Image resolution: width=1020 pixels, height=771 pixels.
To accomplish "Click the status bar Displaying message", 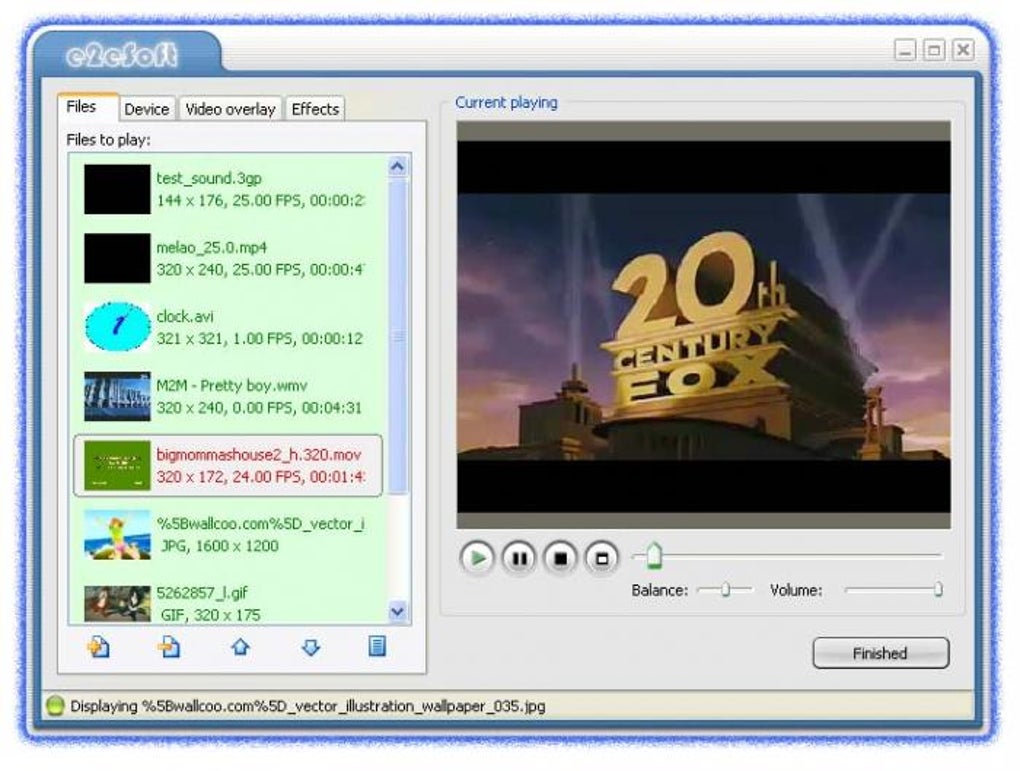I will coord(308,706).
